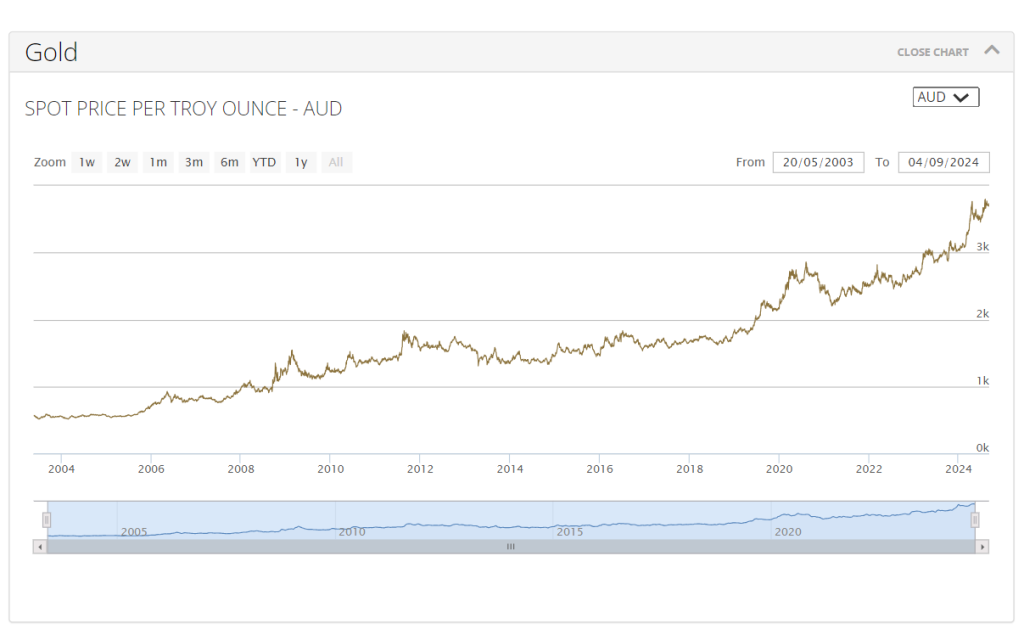The height and width of the screenshot is (640, 1024).
Task: Click the 2014 x-axis label
Action: (x=510, y=469)
